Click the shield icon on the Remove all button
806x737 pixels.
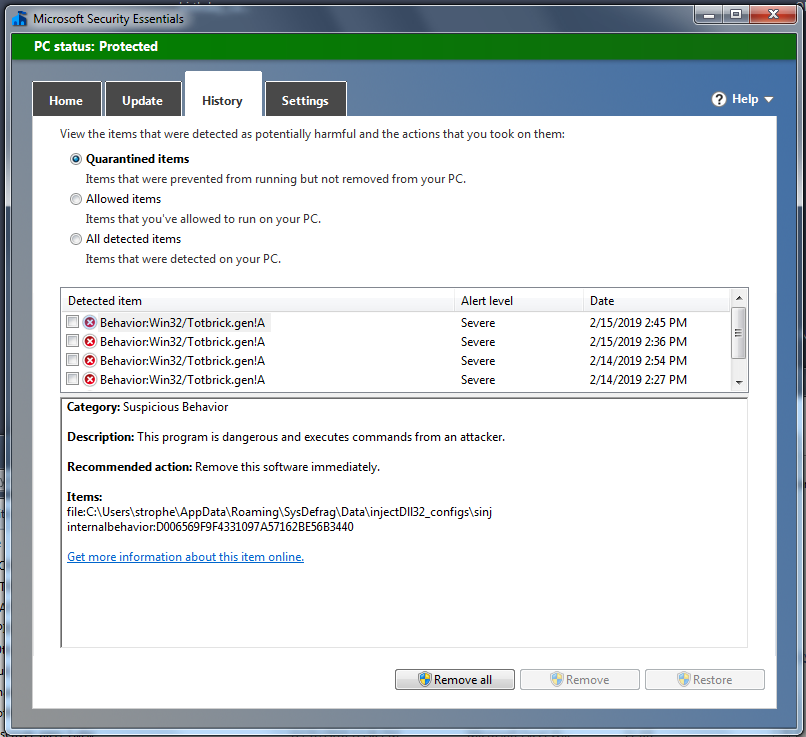coord(425,679)
